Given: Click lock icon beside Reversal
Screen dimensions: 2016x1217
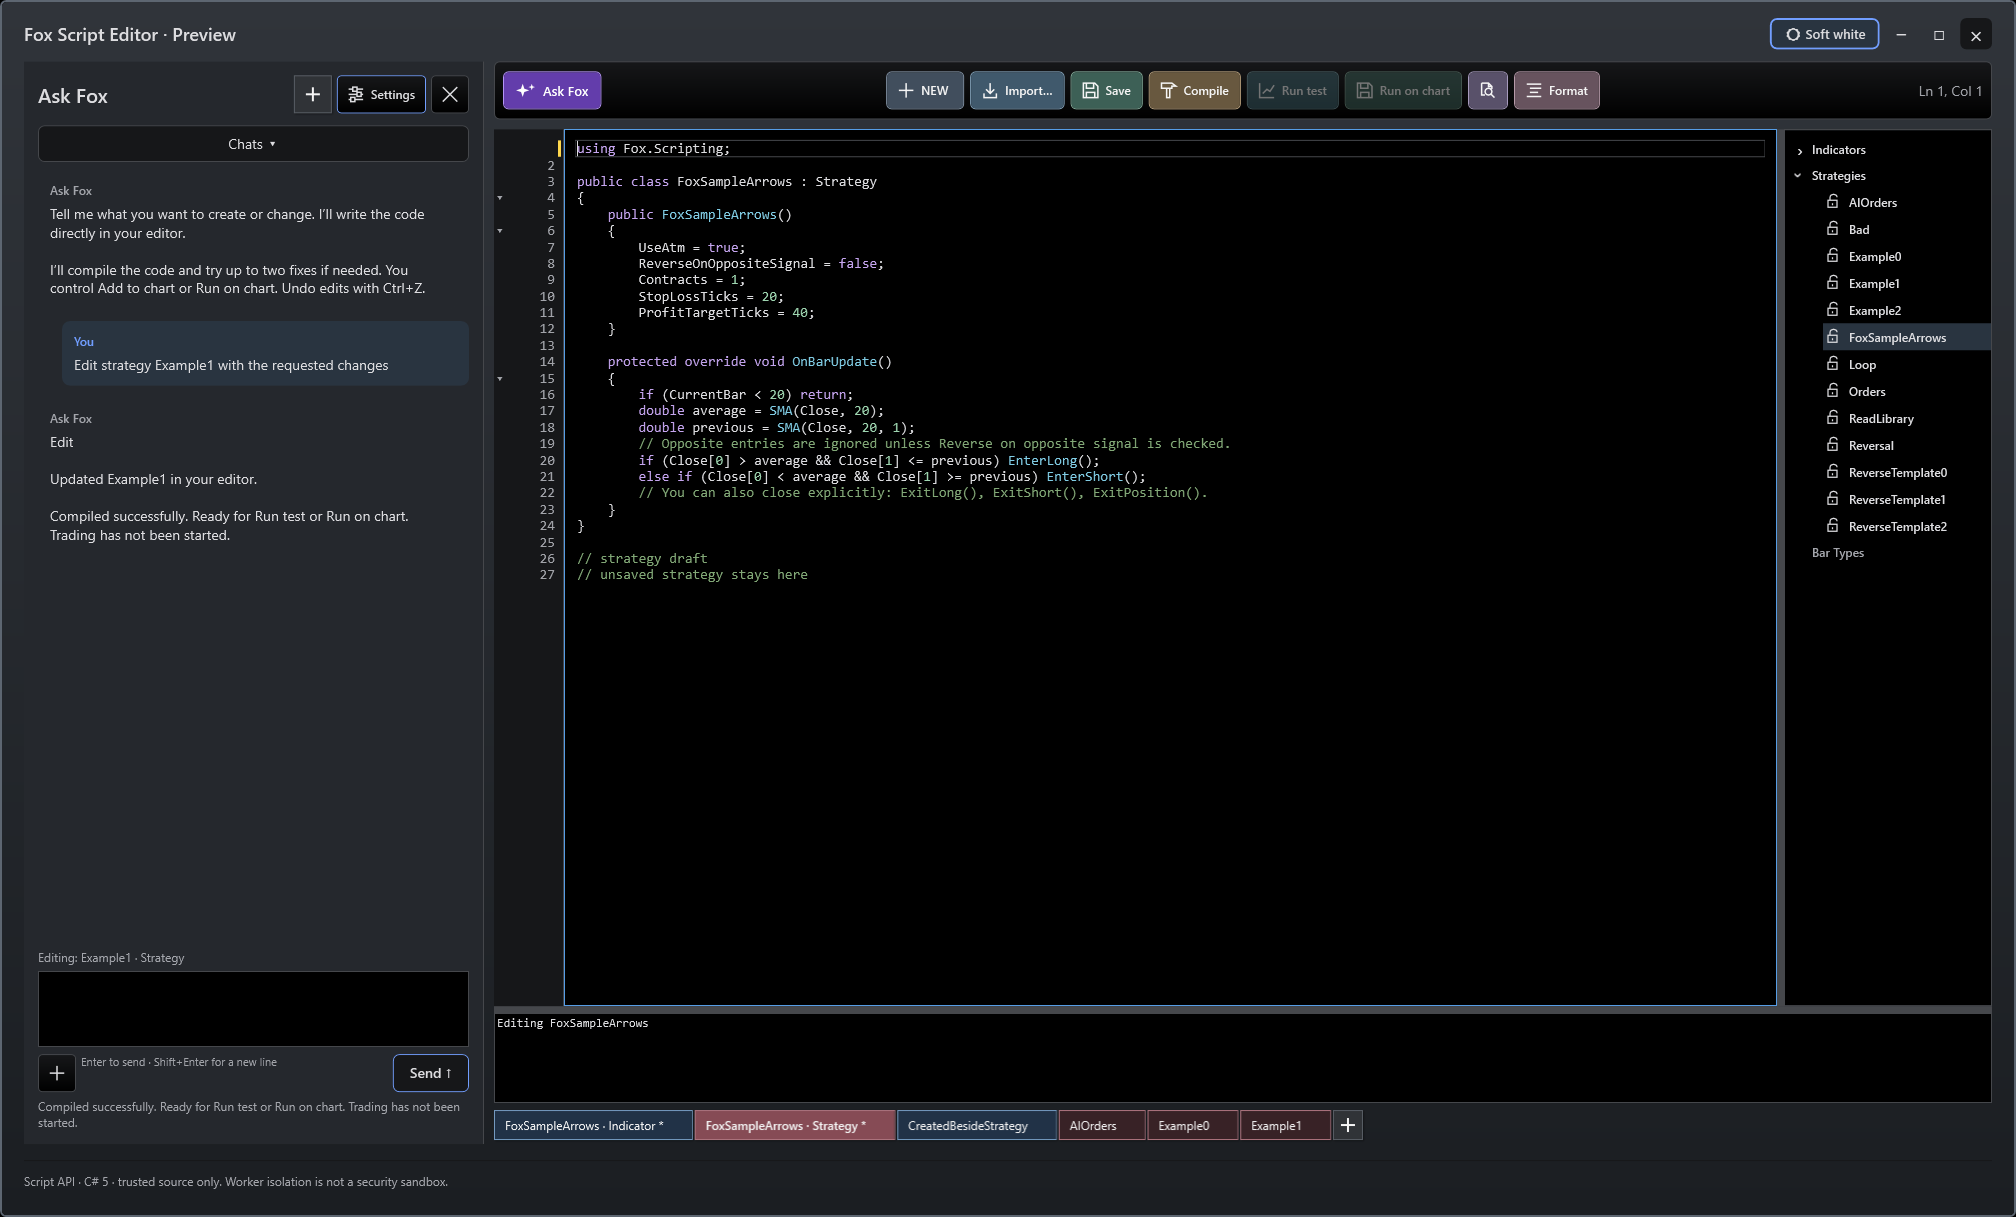Looking at the screenshot, I should [1833, 445].
